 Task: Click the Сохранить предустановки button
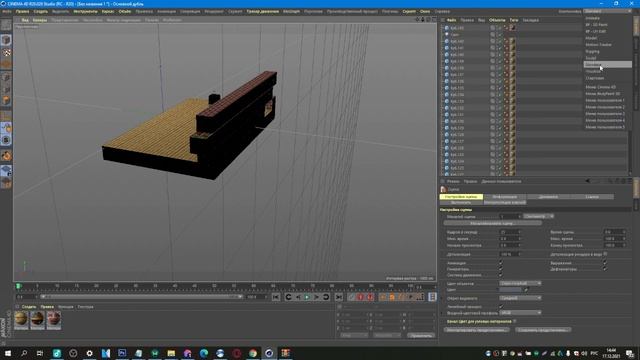542,330
